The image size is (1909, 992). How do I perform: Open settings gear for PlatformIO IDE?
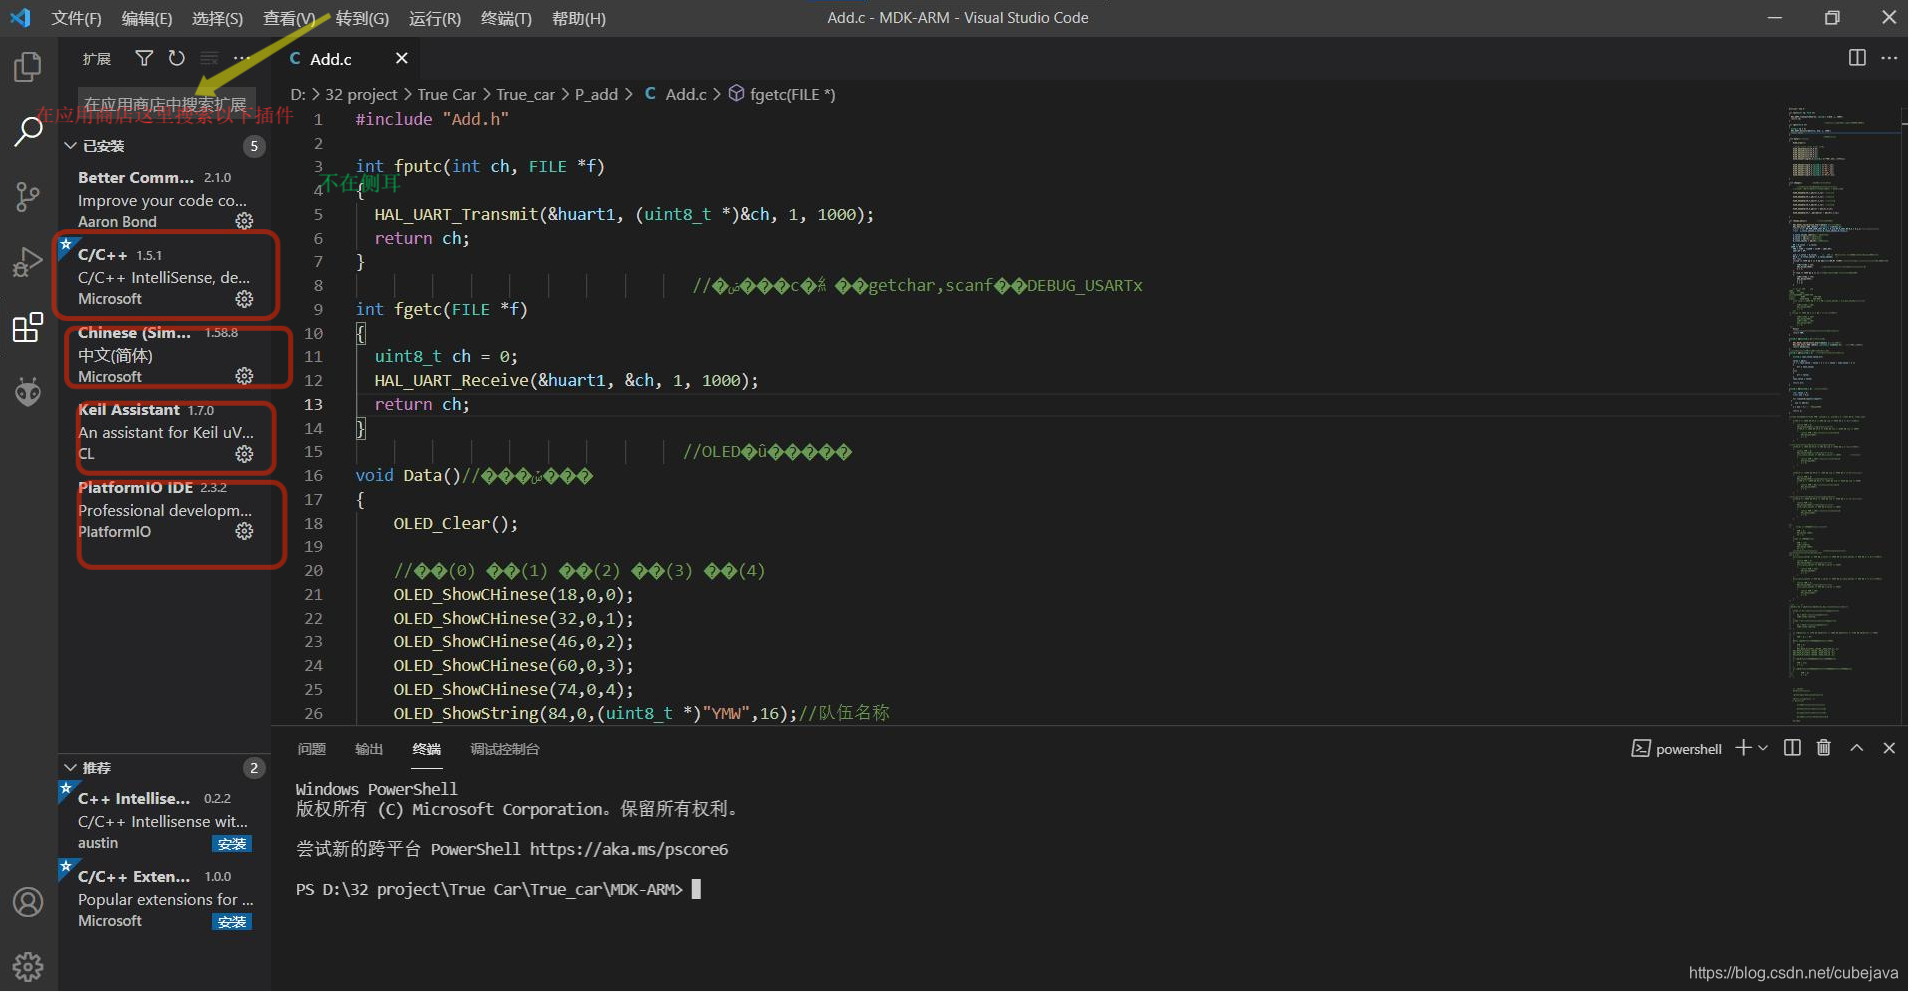[x=244, y=531]
